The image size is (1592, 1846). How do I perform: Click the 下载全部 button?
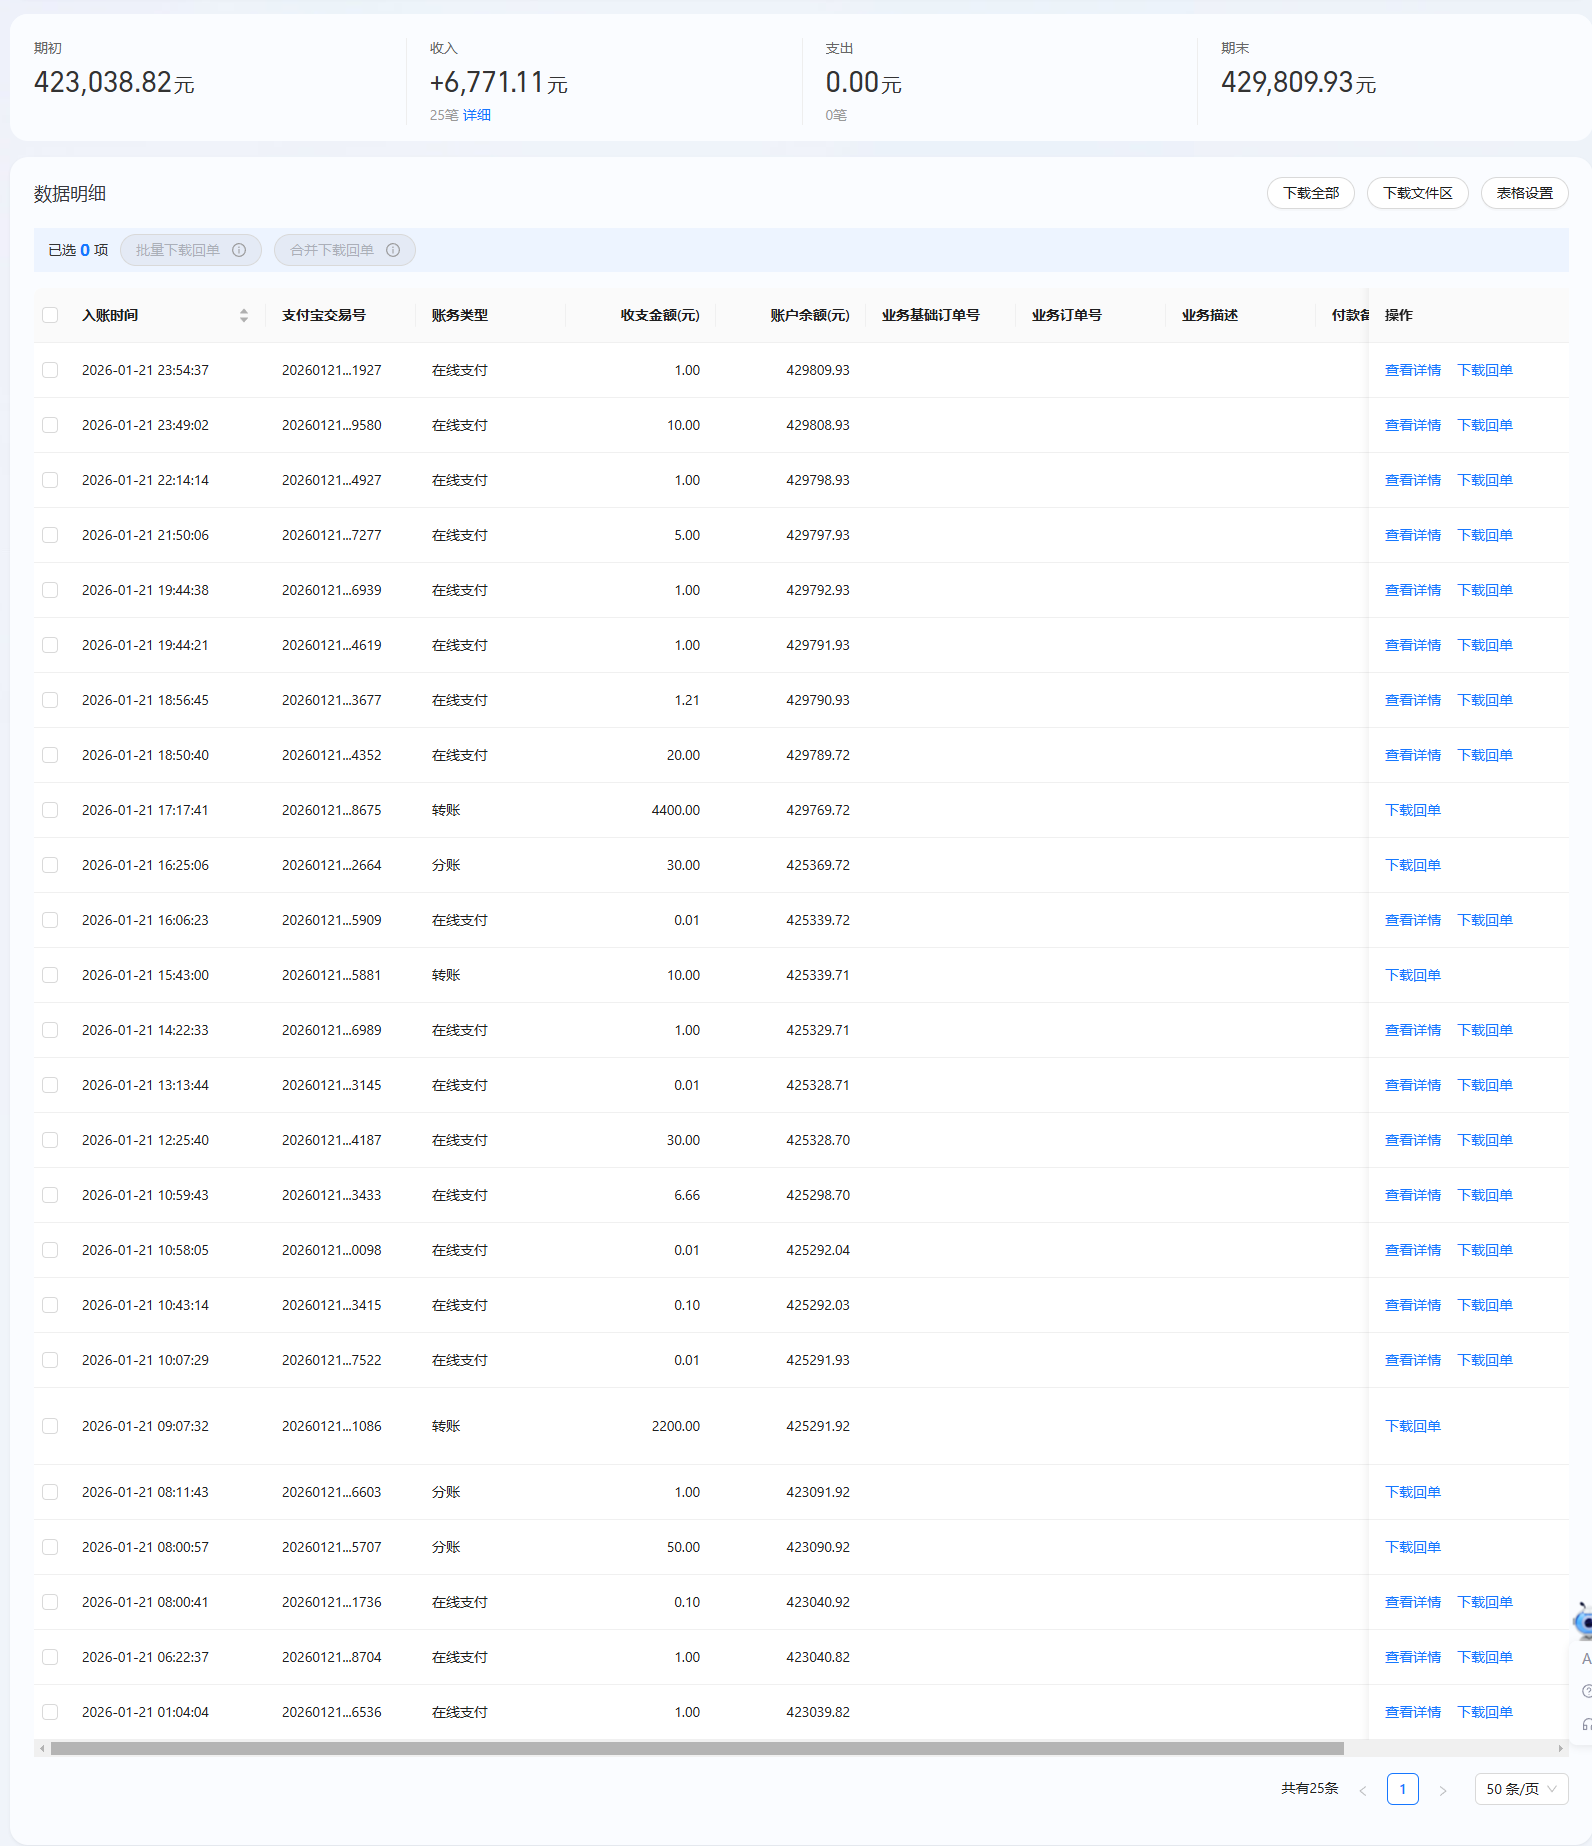tap(1310, 193)
